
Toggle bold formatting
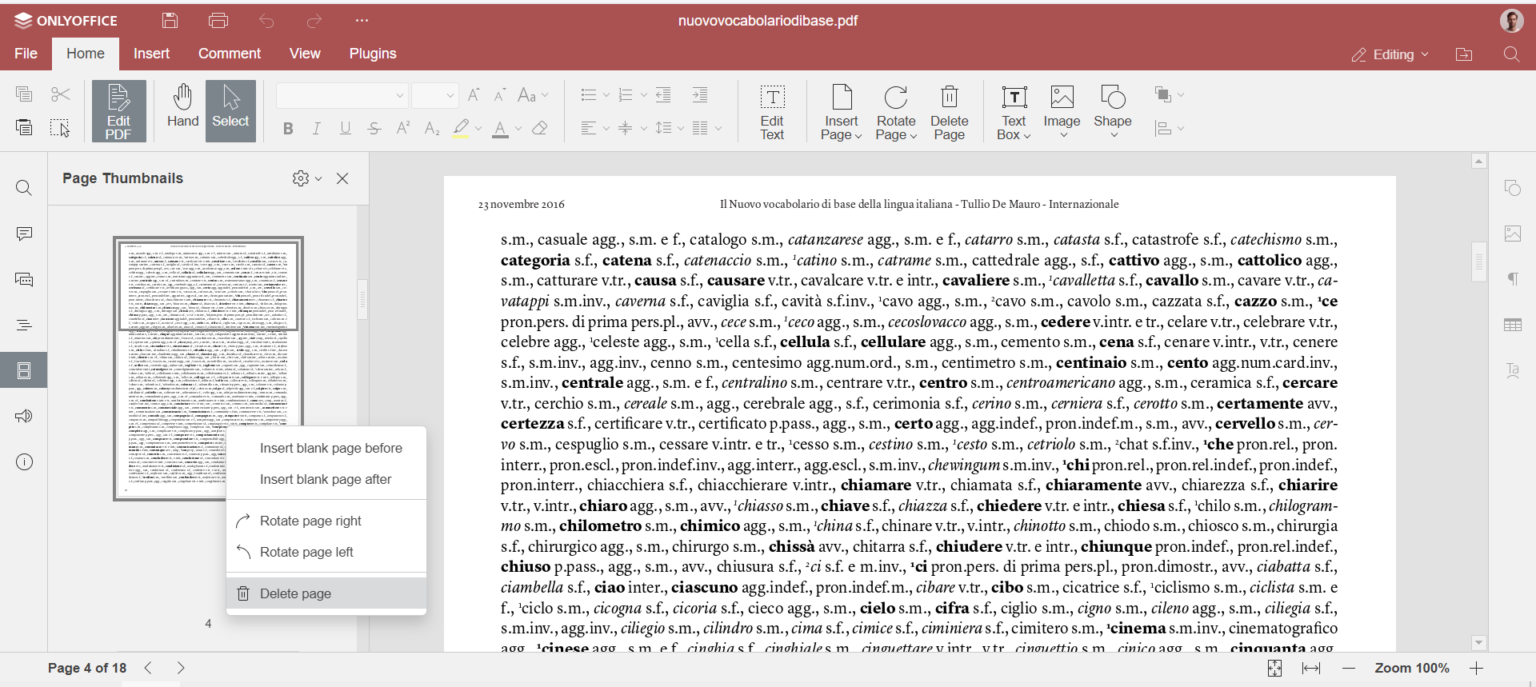[x=288, y=128]
